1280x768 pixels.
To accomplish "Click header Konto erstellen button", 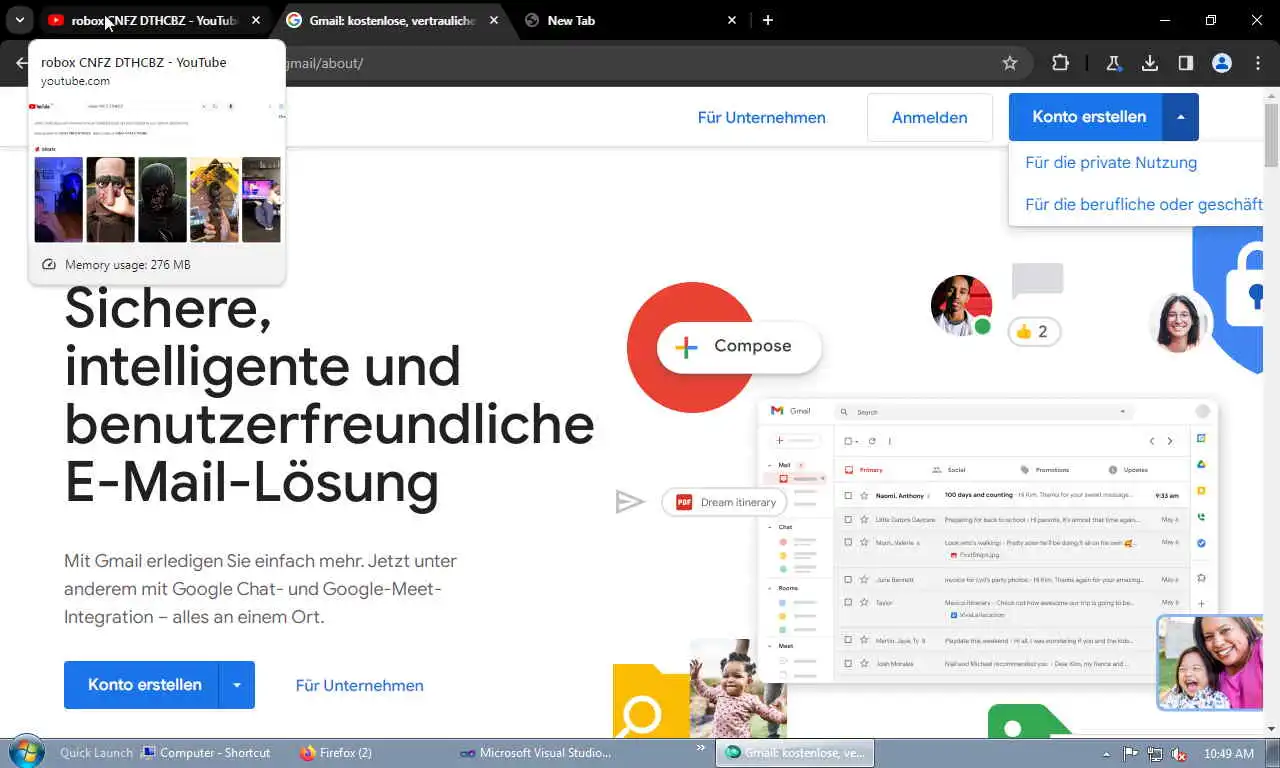I will 1087,117.
